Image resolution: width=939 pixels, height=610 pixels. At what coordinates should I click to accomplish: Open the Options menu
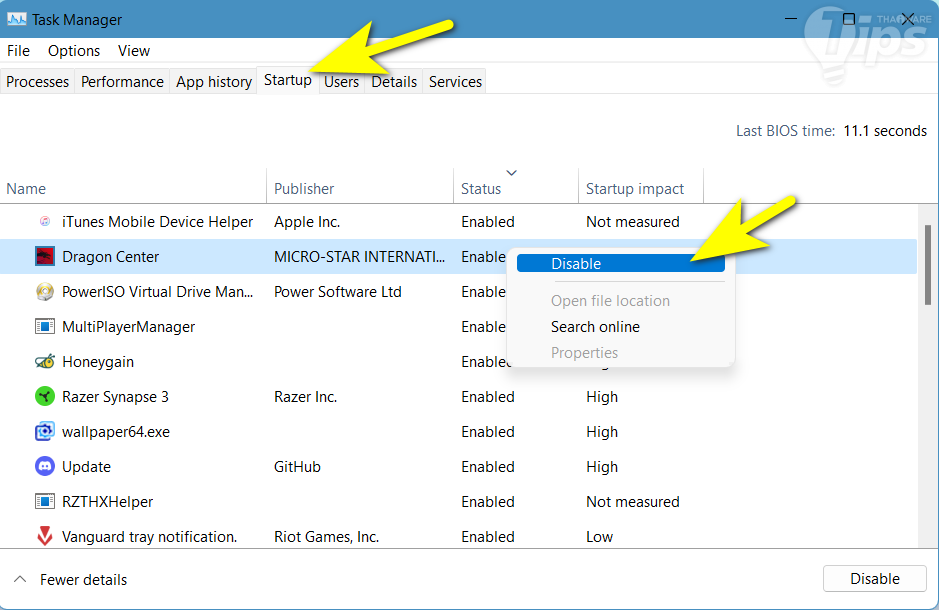pyautogui.click(x=74, y=51)
